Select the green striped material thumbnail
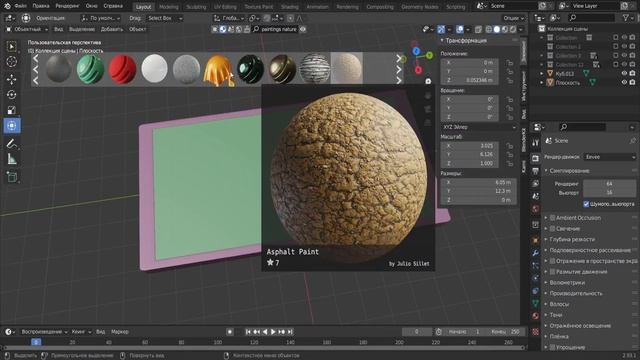Image resolution: width=640 pixels, height=360 pixels. [90, 69]
